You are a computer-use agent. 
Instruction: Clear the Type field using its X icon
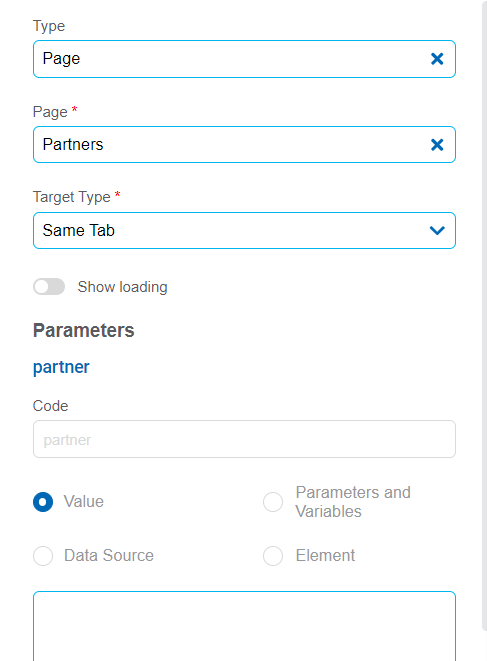click(437, 59)
